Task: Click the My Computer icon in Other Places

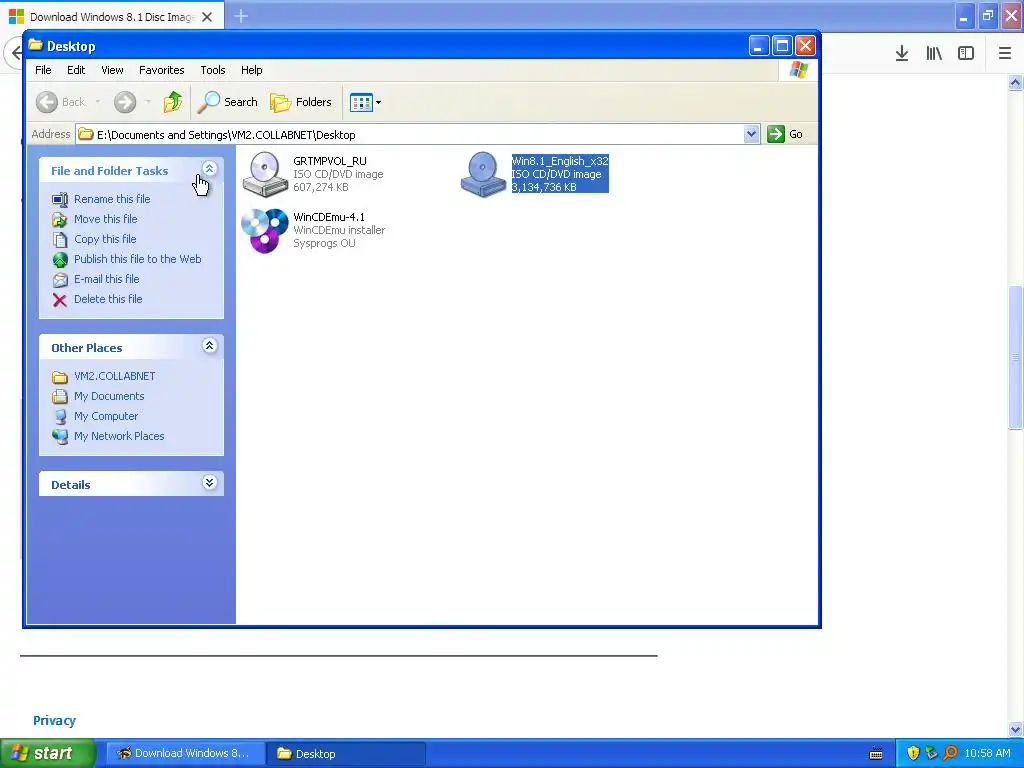Action: (x=60, y=417)
